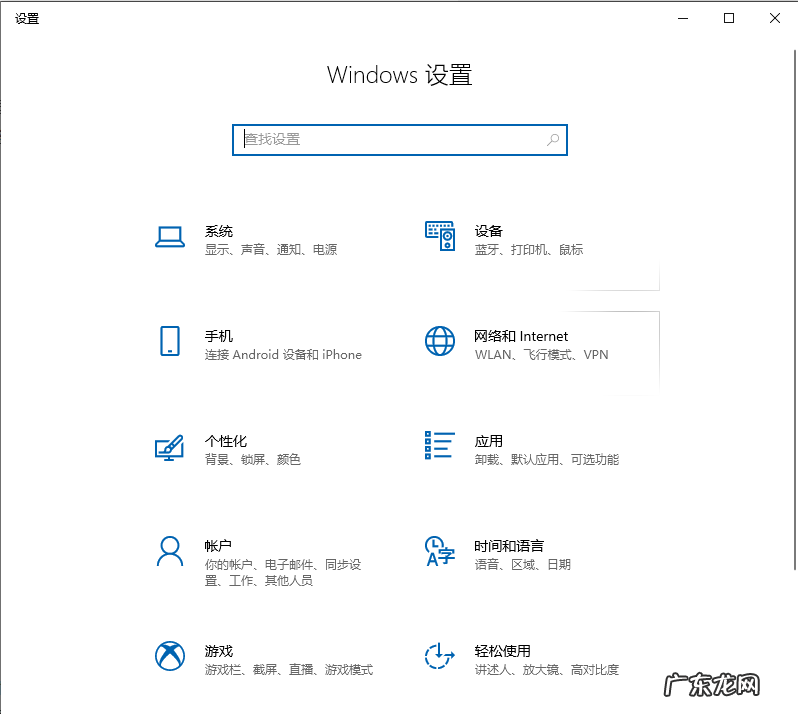Open the 应用 list icon
This screenshot has width=798, height=714.
point(440,445)
